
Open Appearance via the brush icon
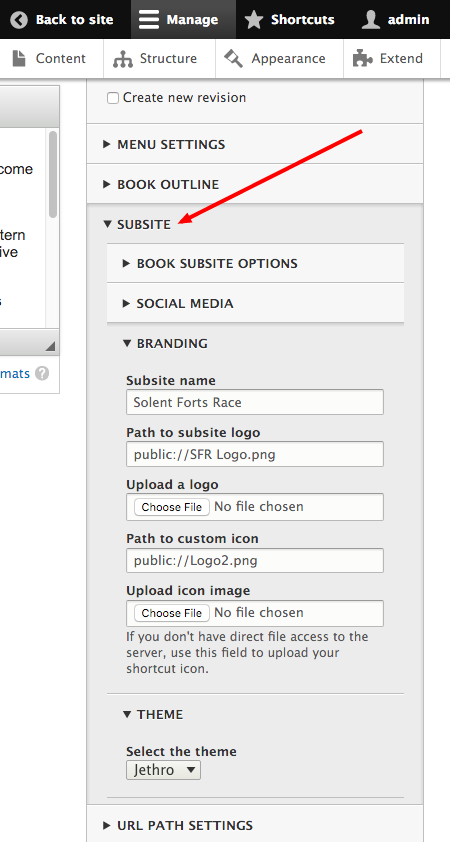(234, 58)
